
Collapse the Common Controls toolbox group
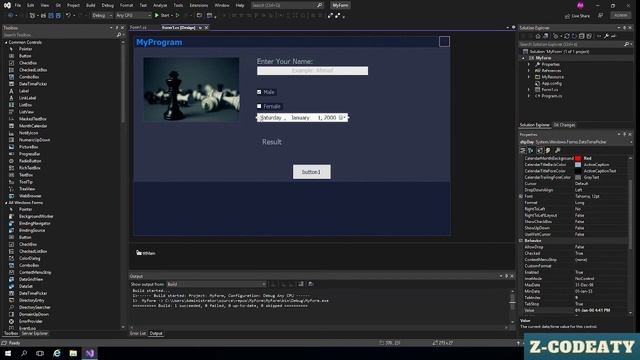point(6,42)
